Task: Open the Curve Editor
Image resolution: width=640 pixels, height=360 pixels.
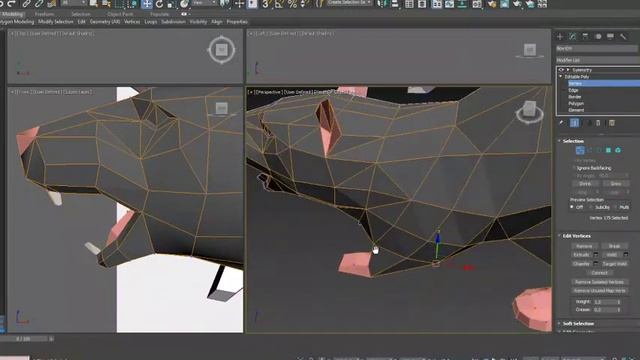Action: (449, 4)
